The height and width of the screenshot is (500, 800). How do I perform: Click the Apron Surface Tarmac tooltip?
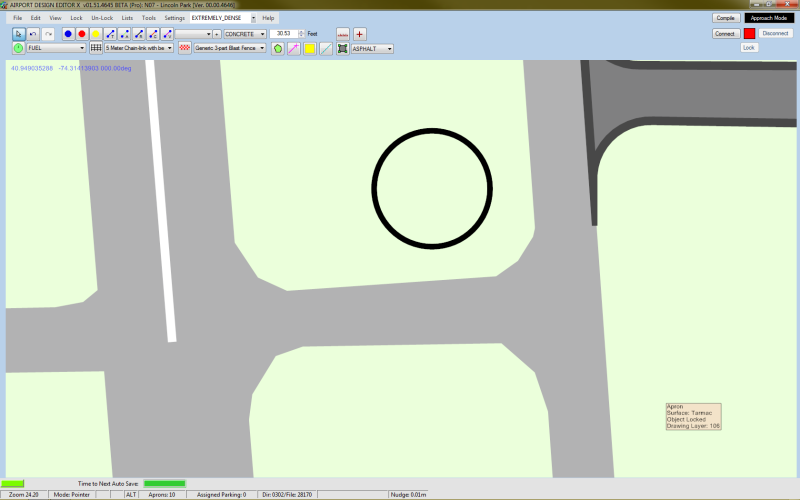point(693,416)
